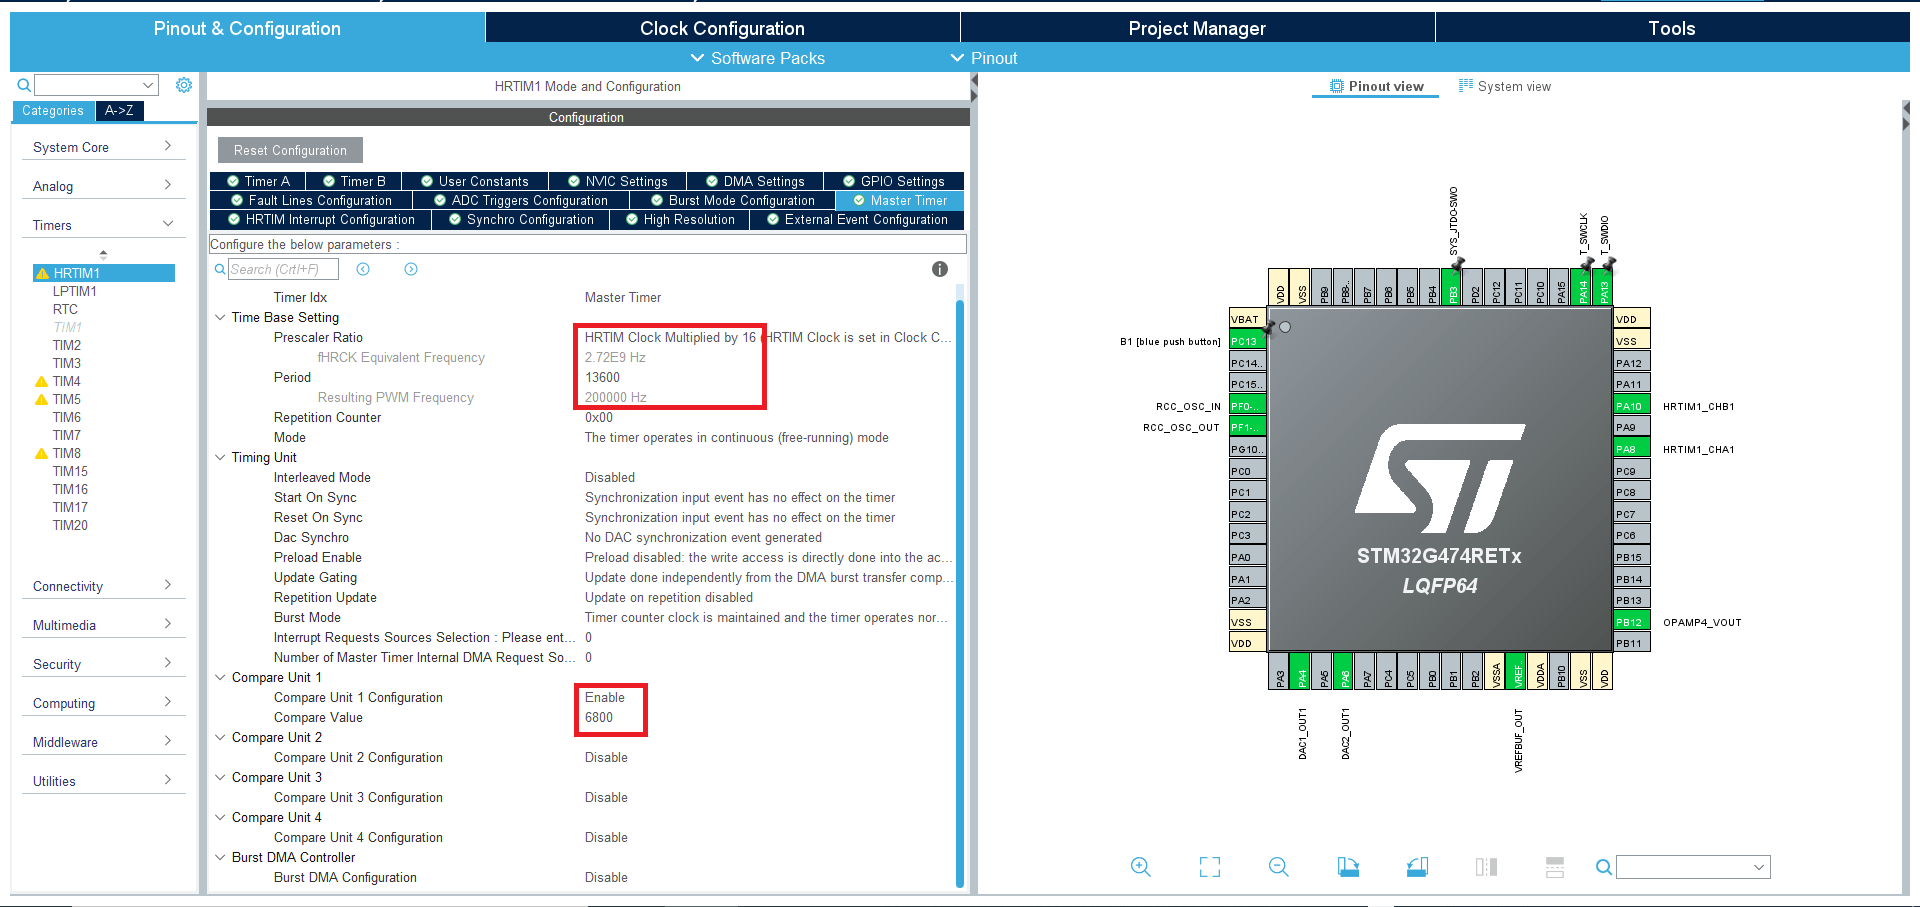The width and height of the screenshot is (1920, 907).
Task: Click the Reset Configuration button
Action: coord(290,150)
